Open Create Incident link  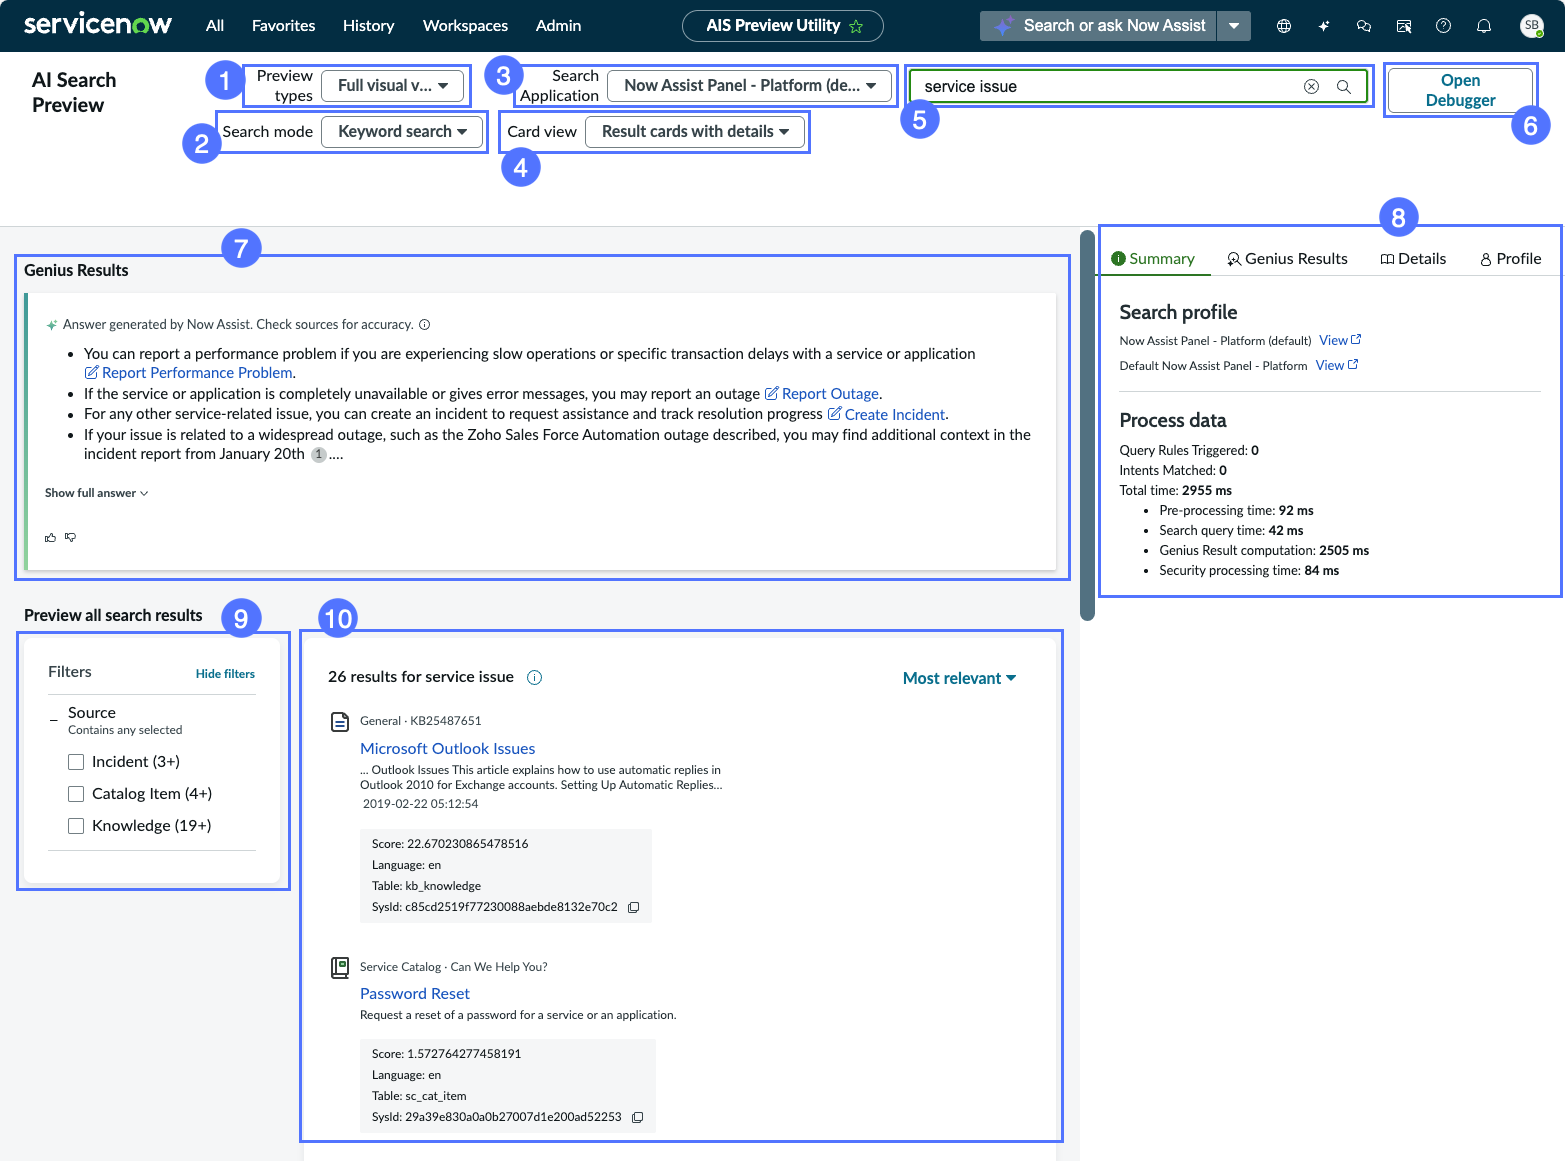pyautogui.click(x=886, y=414)
